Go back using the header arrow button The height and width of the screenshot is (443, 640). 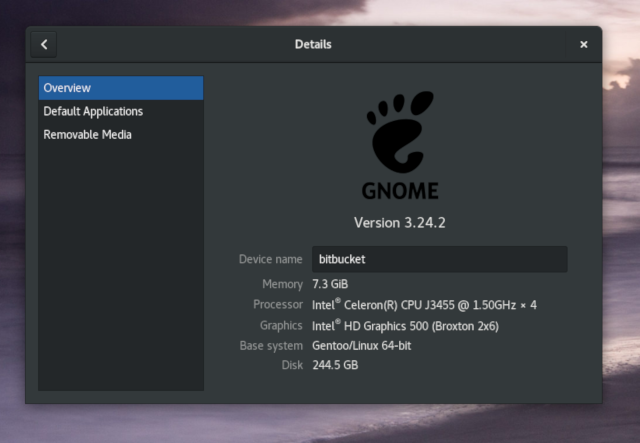[44, 45]
